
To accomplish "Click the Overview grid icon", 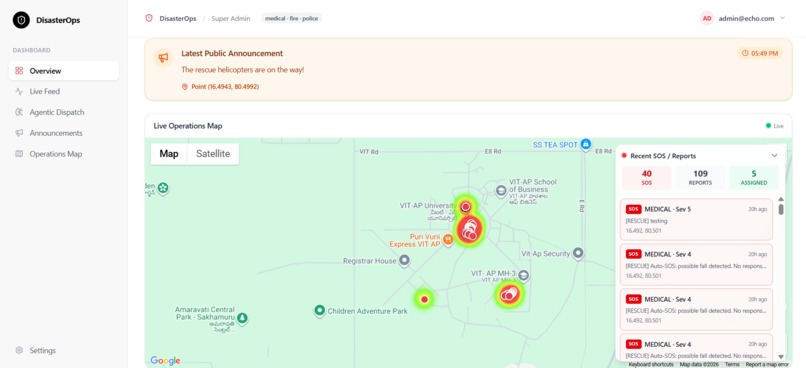I will pyautogui.click(x=19, y=71).
